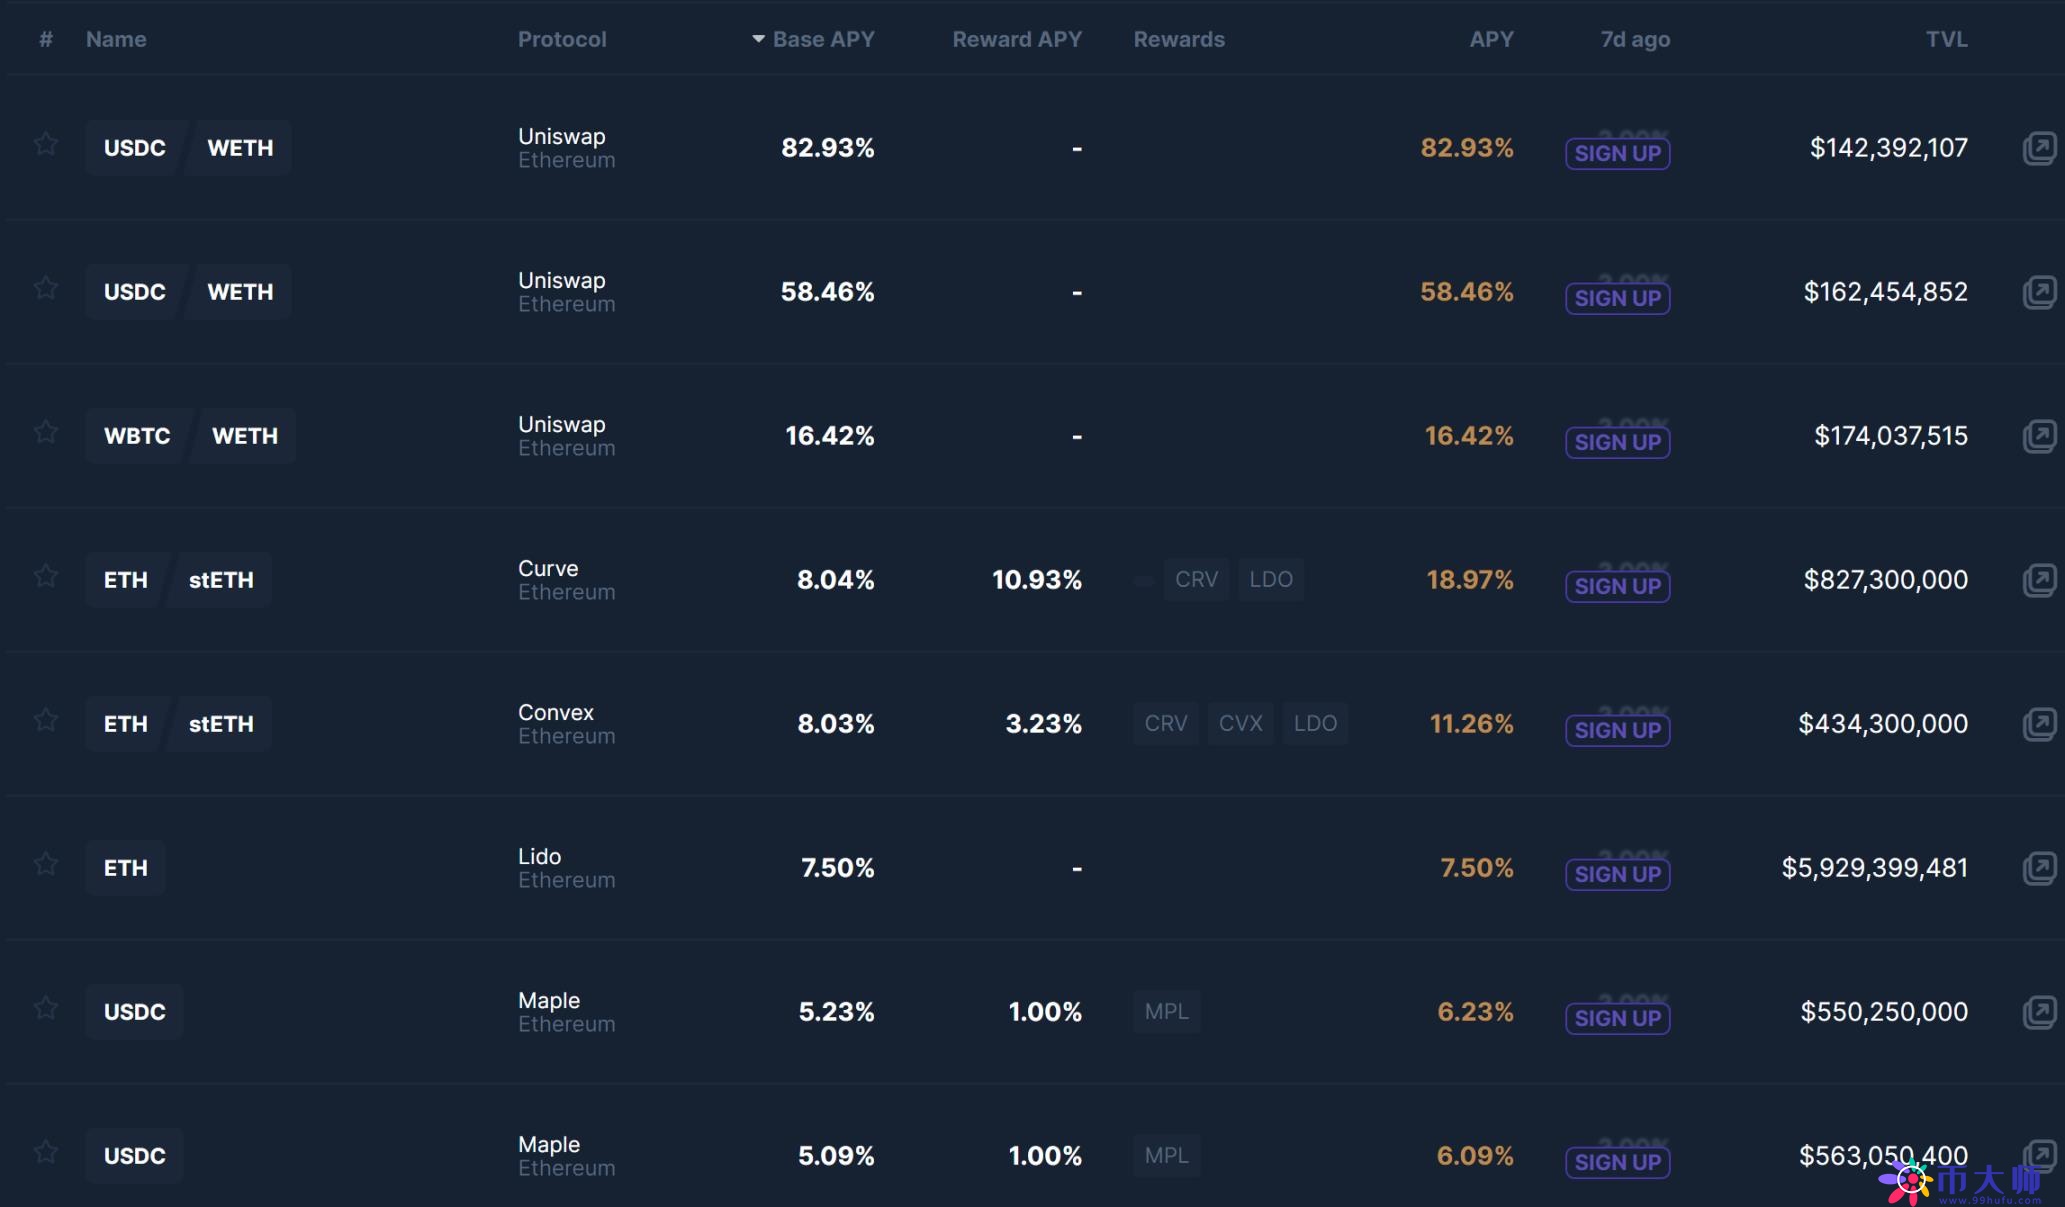Sort table by Reward APY header

pos(1016,39)
